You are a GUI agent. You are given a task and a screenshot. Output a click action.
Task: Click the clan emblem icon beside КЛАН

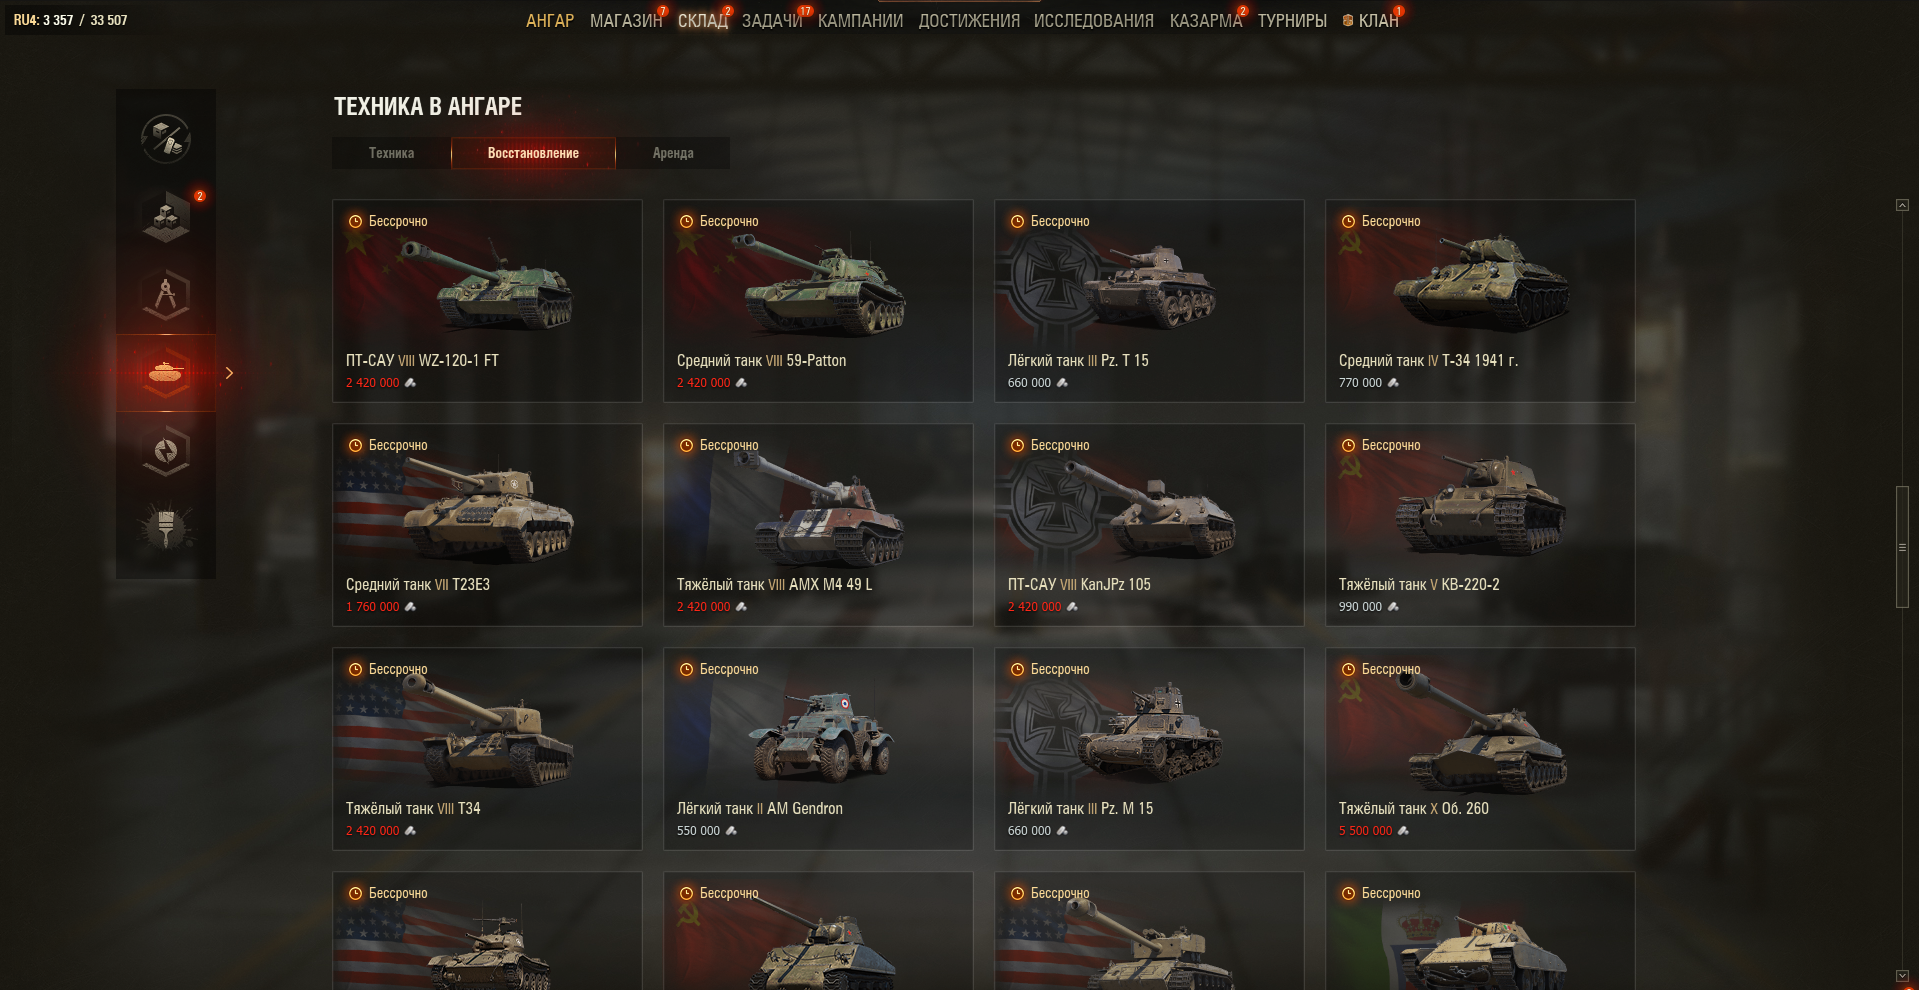point(1348,20)
